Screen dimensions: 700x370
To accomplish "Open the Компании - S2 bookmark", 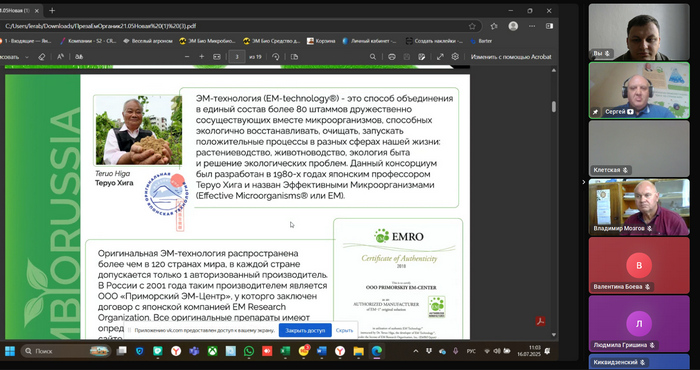I will pos(88,41).
